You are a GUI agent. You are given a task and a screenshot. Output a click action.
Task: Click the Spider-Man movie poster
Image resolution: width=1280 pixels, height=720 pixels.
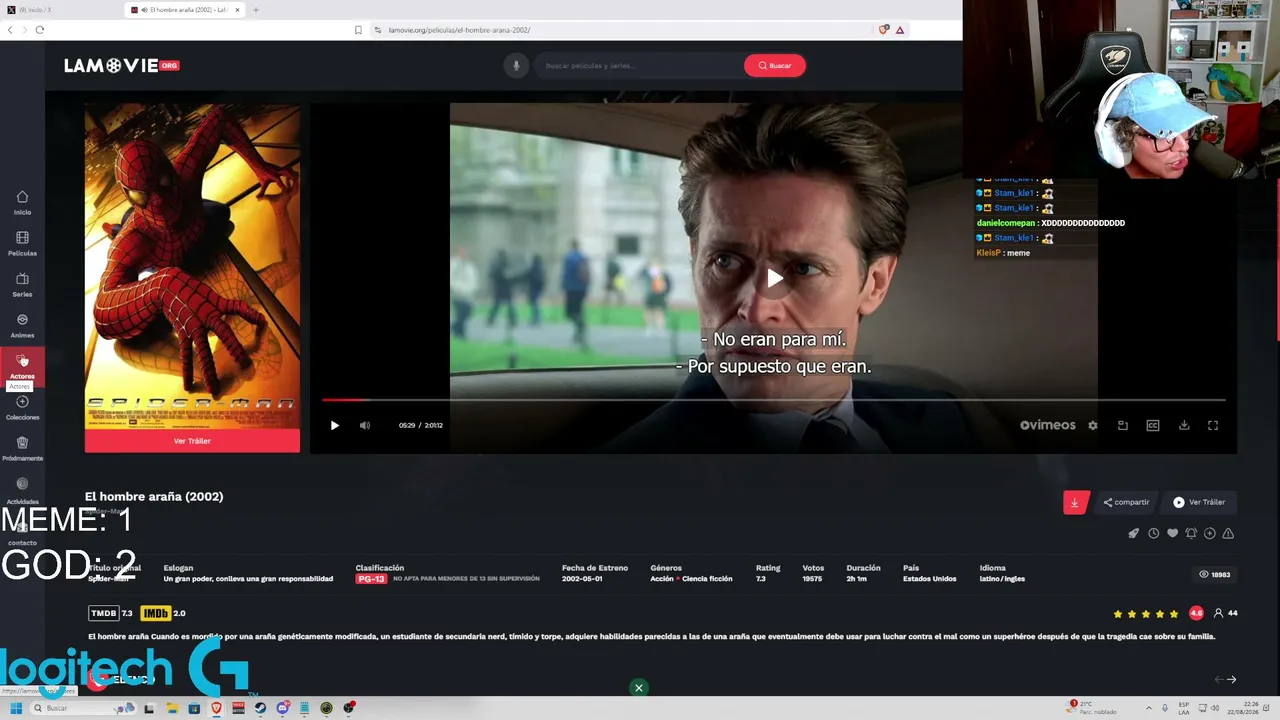192,266
